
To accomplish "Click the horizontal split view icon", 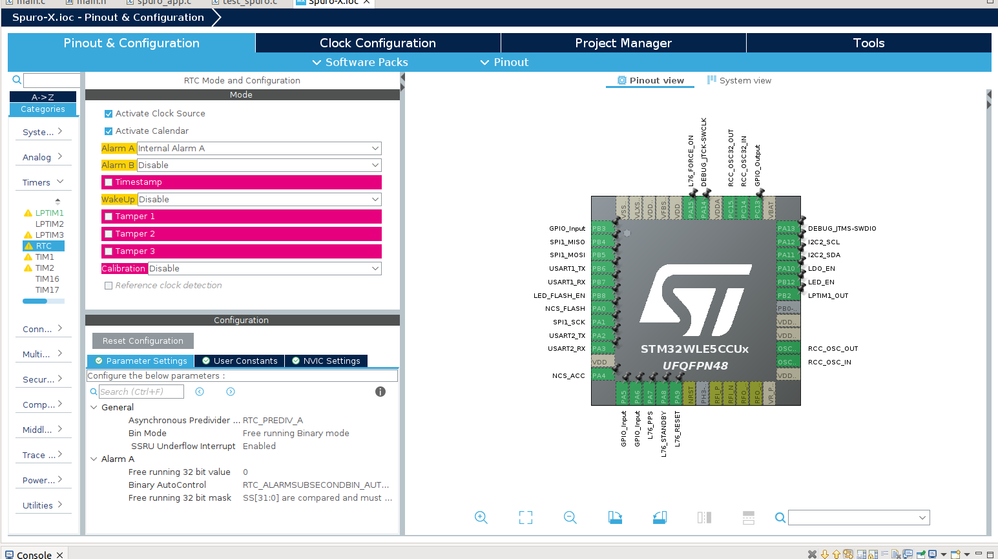I will coord(748,518).
